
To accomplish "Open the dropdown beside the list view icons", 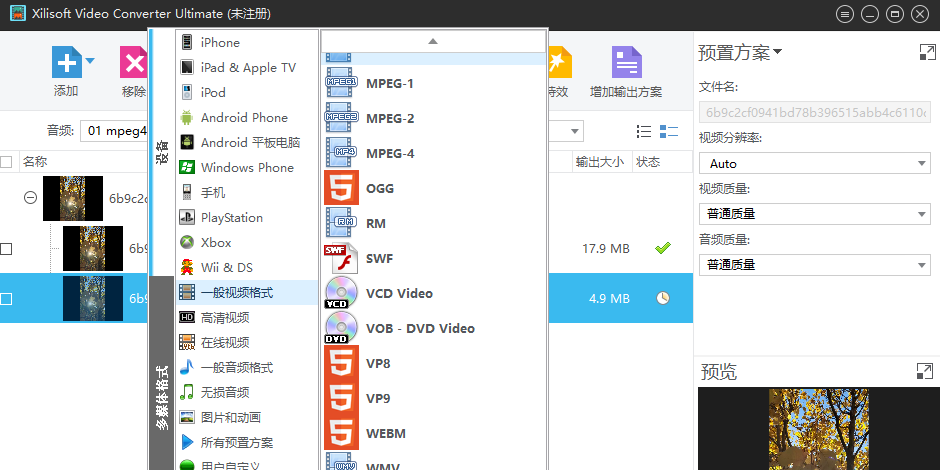I will (575, 131).
